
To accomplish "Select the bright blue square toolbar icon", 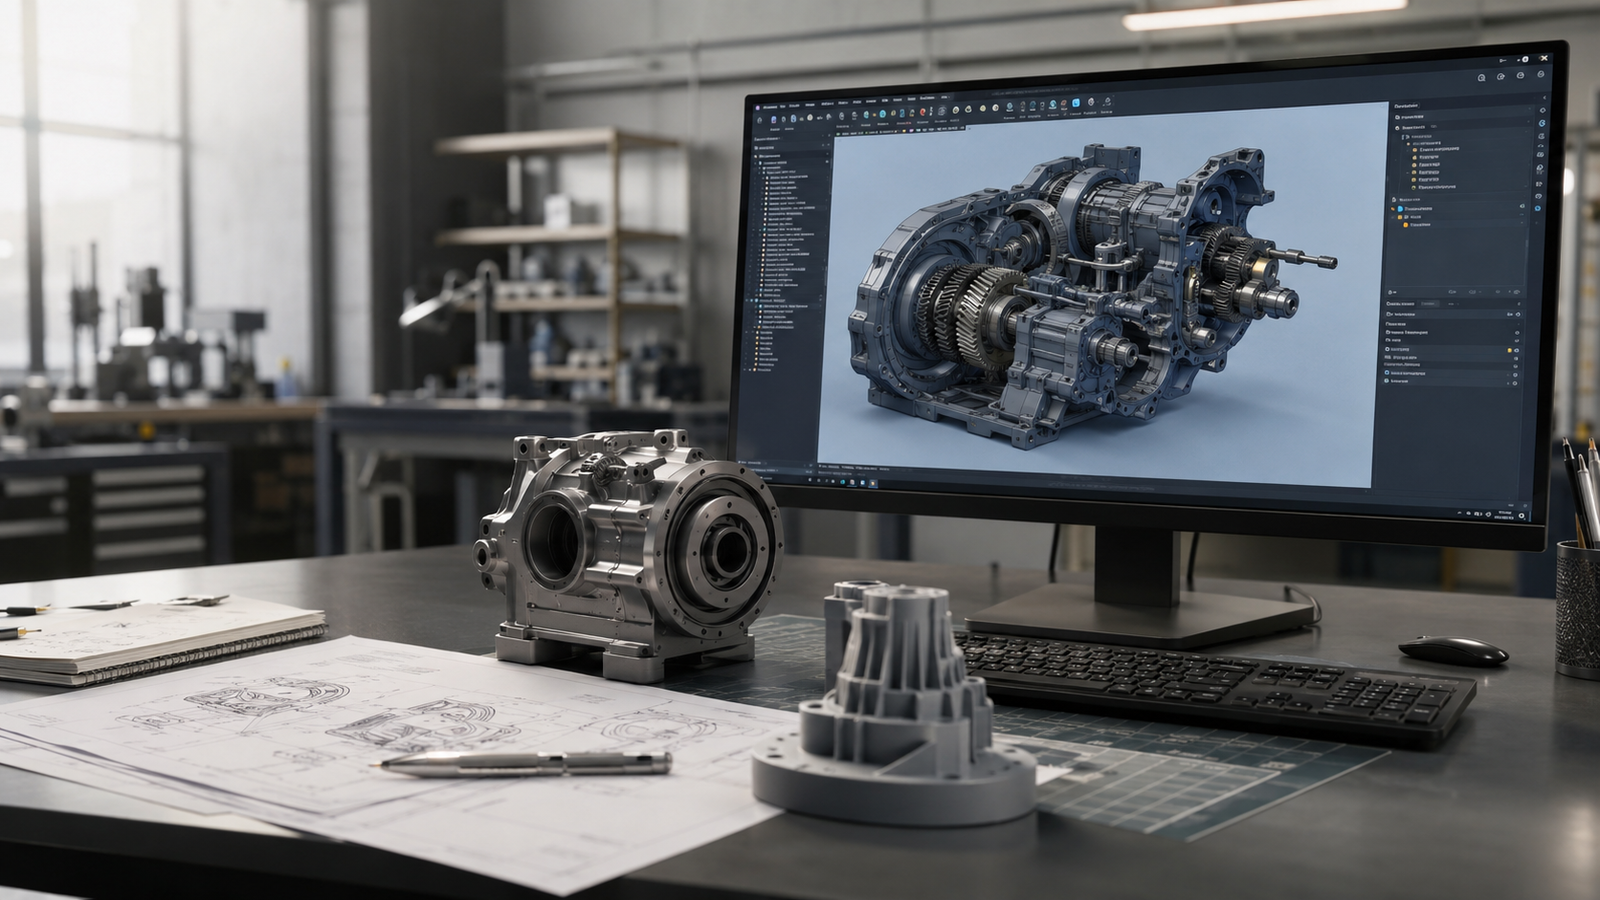I will 1076,103.
